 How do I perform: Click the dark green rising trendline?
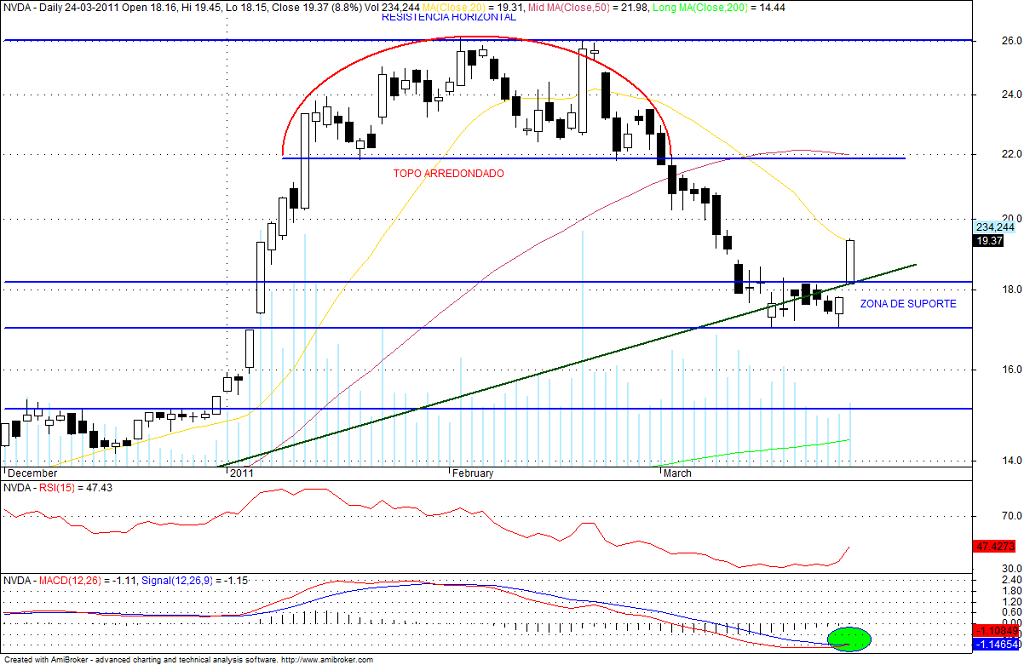(x=568, y=365)
